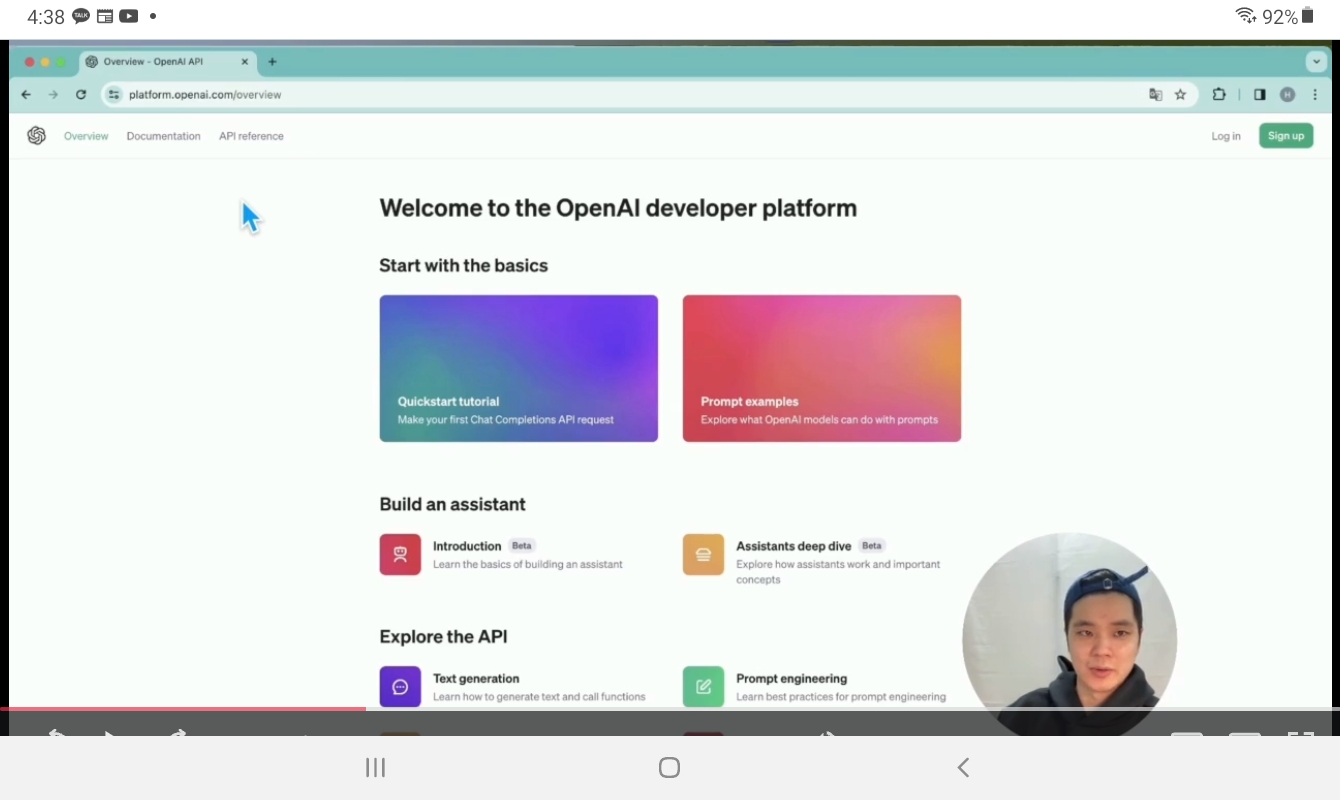Open the API reference nav item
The height and width of the screenshot is (800, 1340).
[251, 136]
